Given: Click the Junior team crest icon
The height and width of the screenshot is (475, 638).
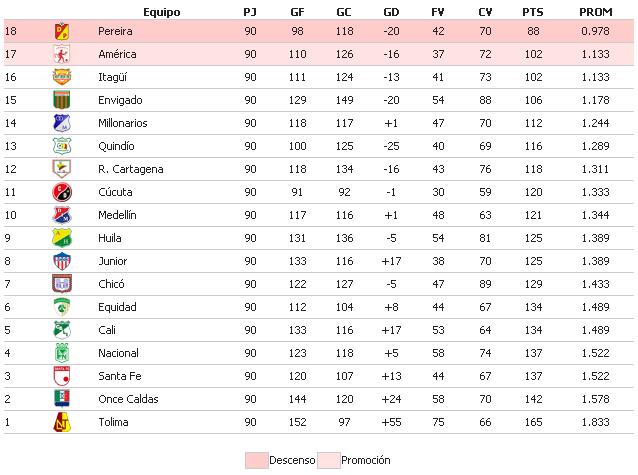Looking at the screenshot, I should (x=62, y=261).
